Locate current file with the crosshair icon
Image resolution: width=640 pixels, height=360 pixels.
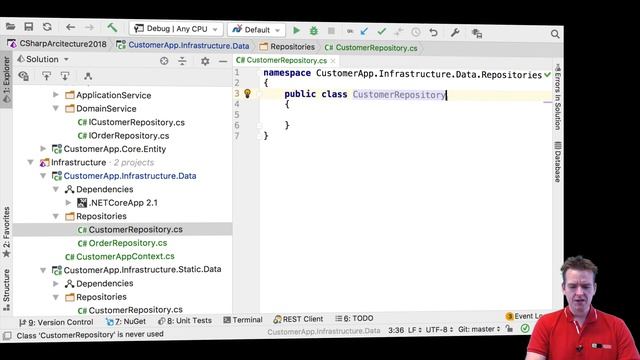(164, 61)
